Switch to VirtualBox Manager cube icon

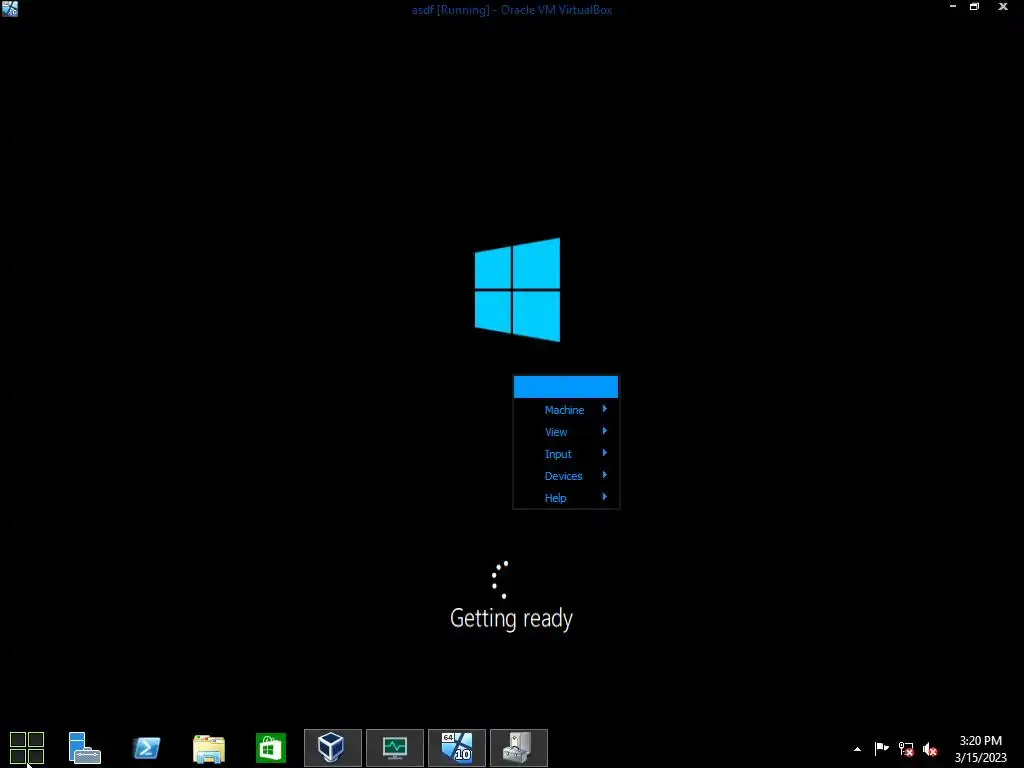coord(332,748)
